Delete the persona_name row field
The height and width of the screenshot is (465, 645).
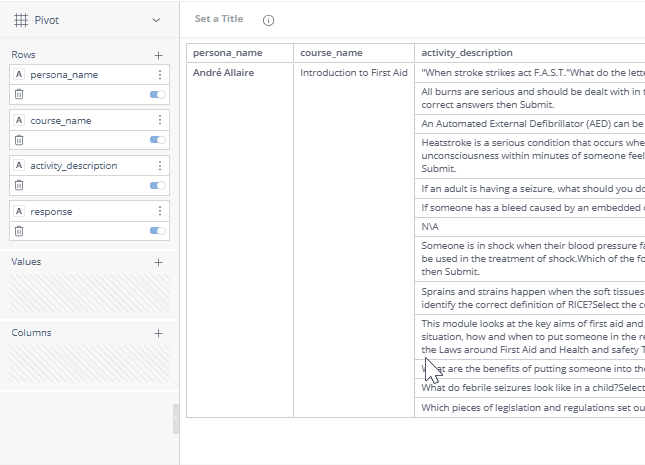19,94
